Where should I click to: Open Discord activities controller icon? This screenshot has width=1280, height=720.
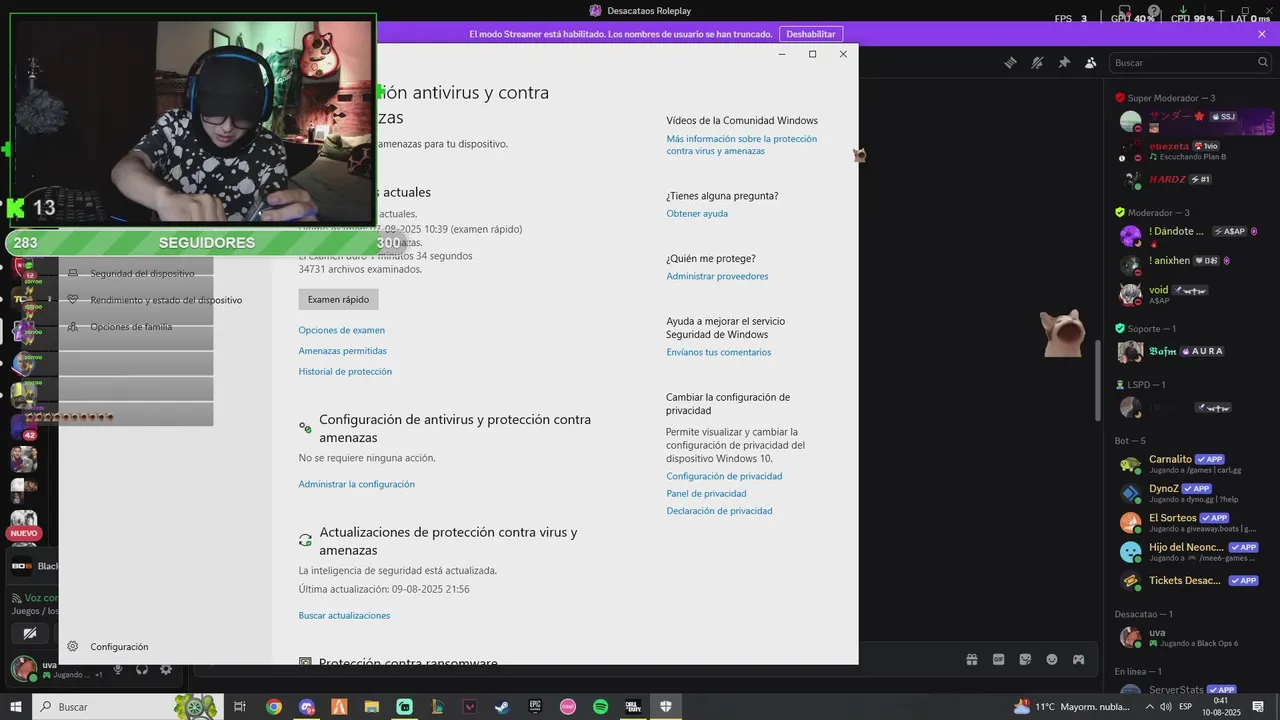[x=1079, y=660]
